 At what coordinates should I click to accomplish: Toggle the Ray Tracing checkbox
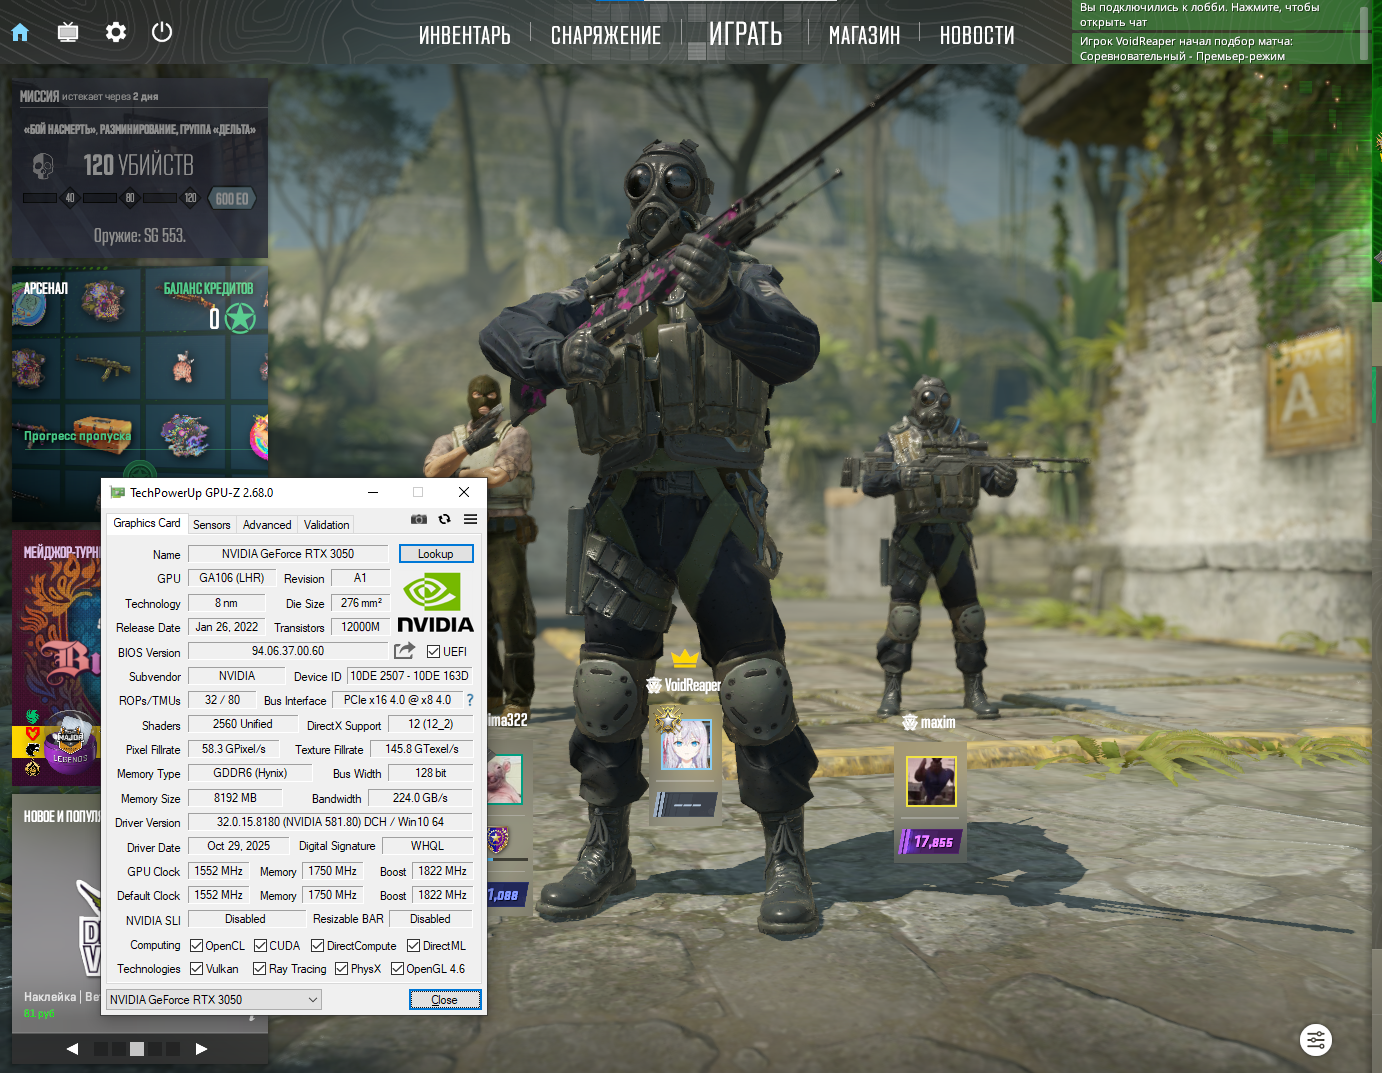[260, 969]
